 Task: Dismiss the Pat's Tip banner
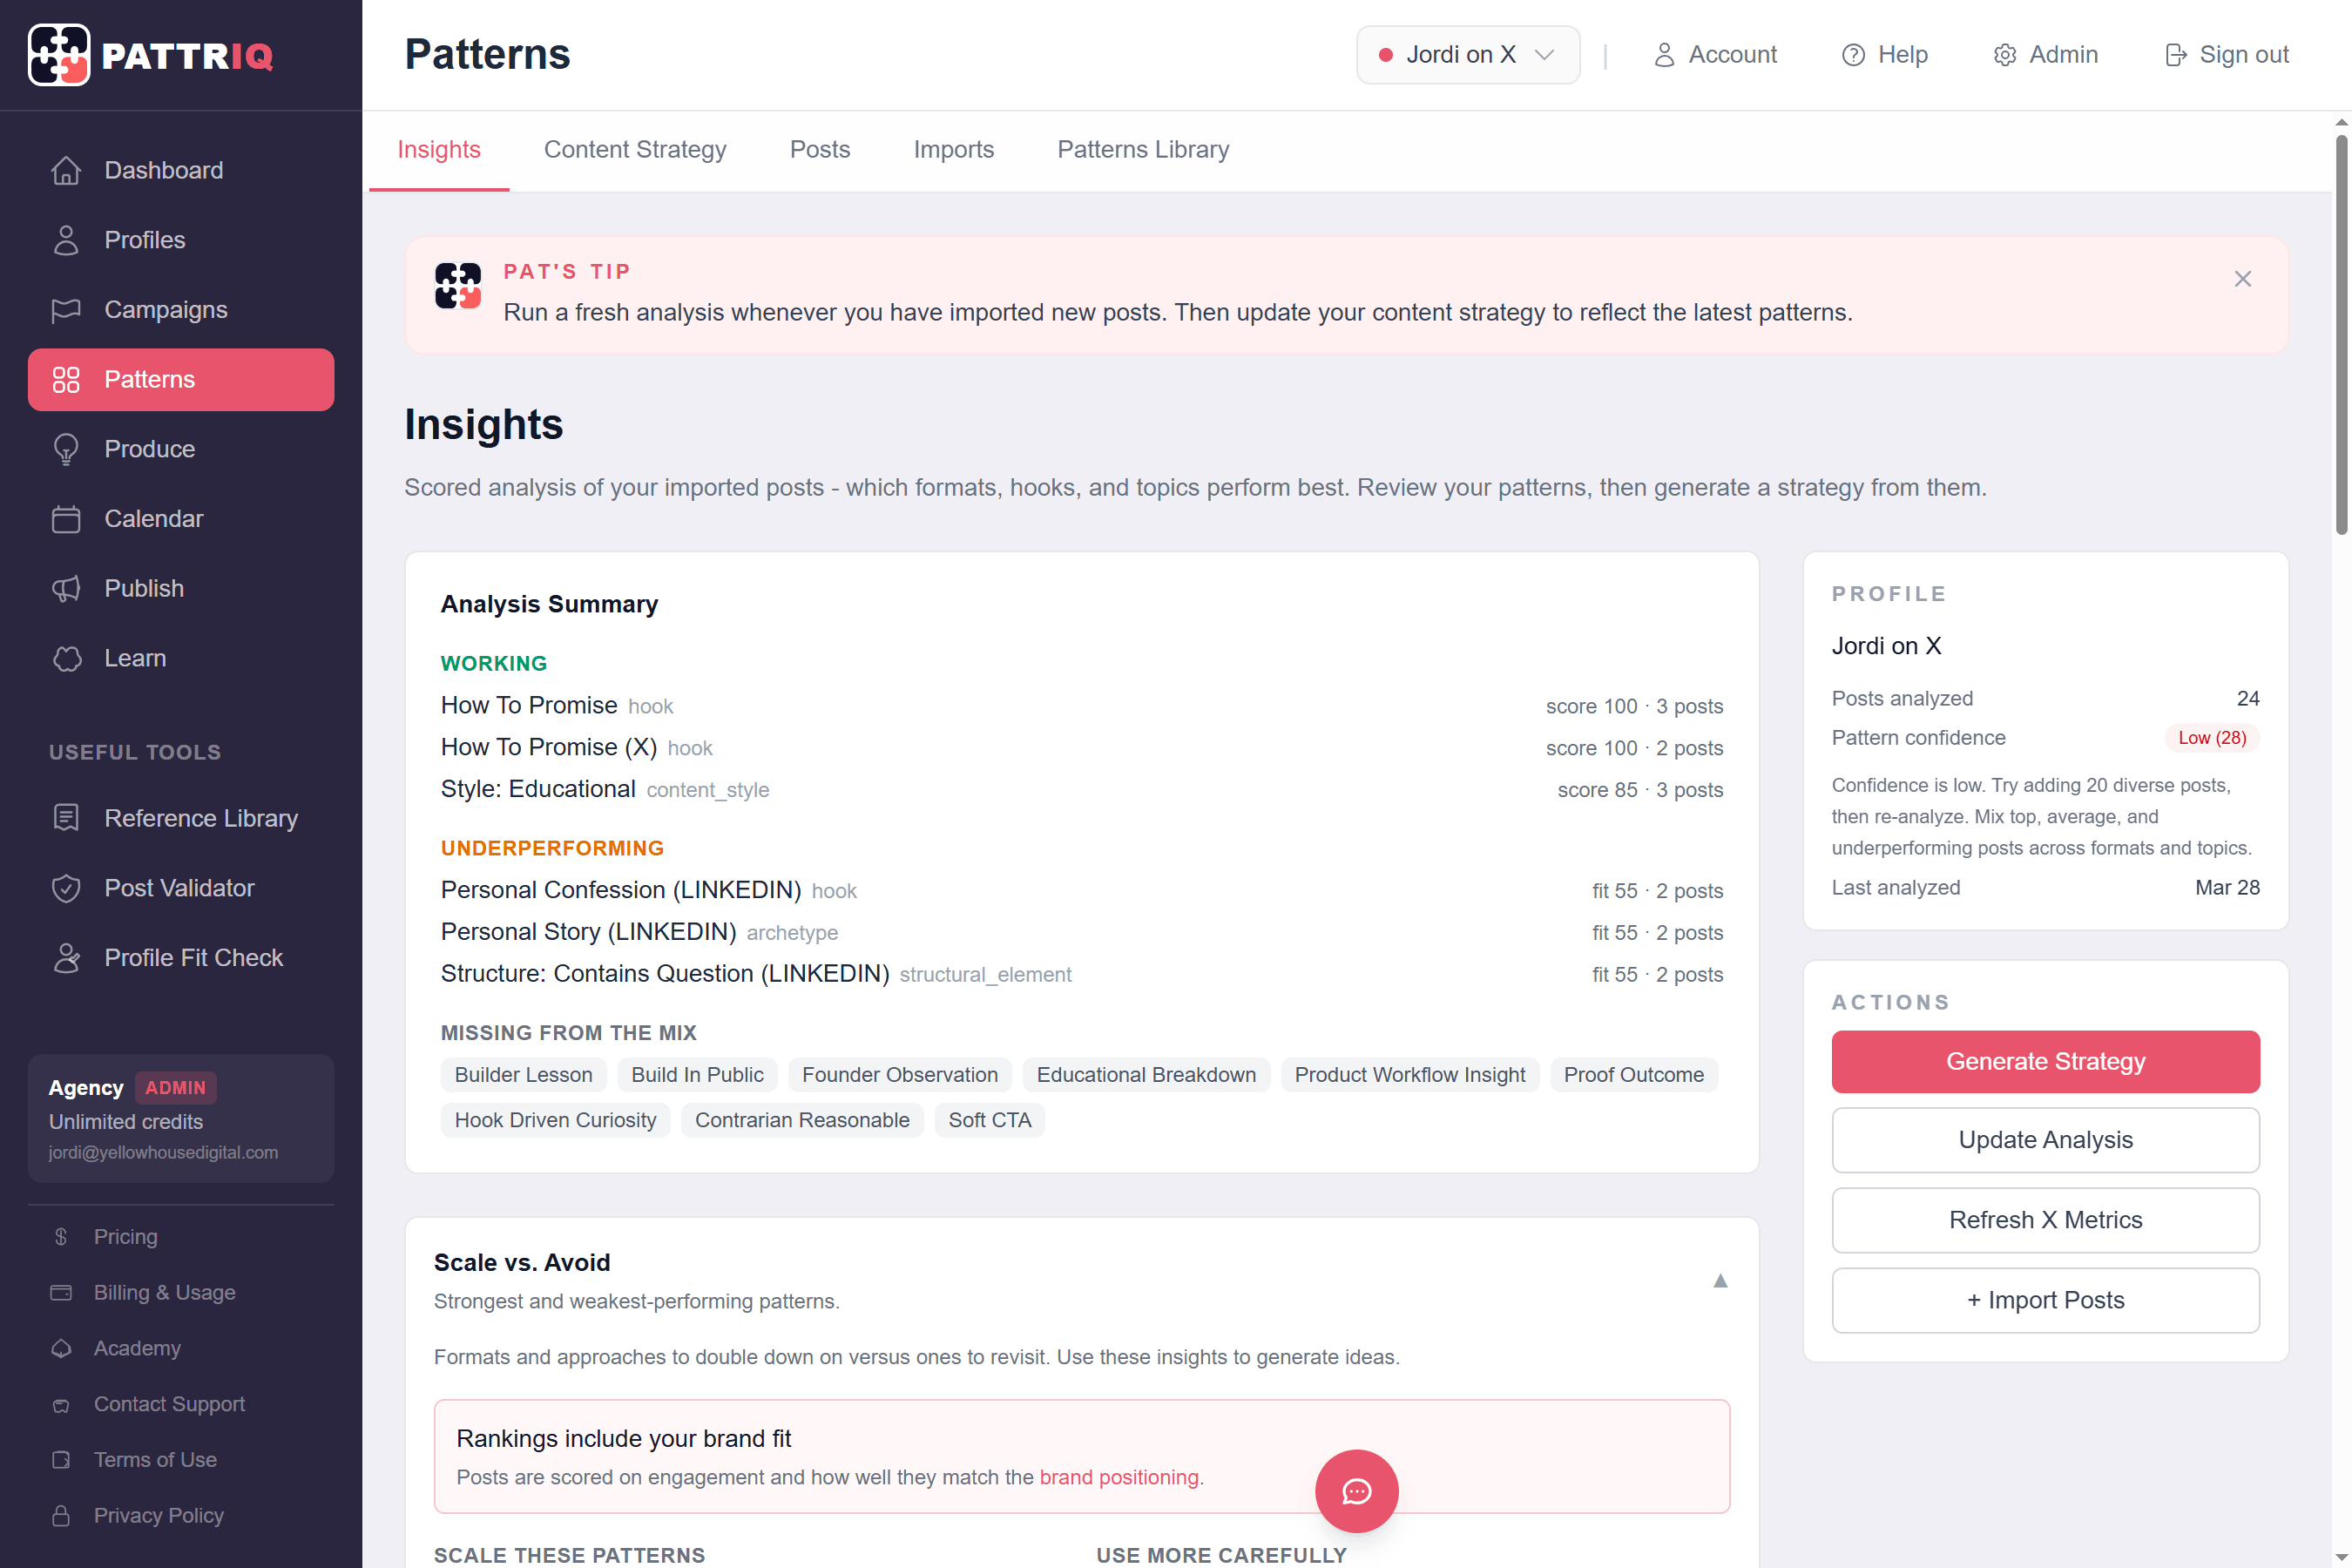click(x=2242, y=279)
